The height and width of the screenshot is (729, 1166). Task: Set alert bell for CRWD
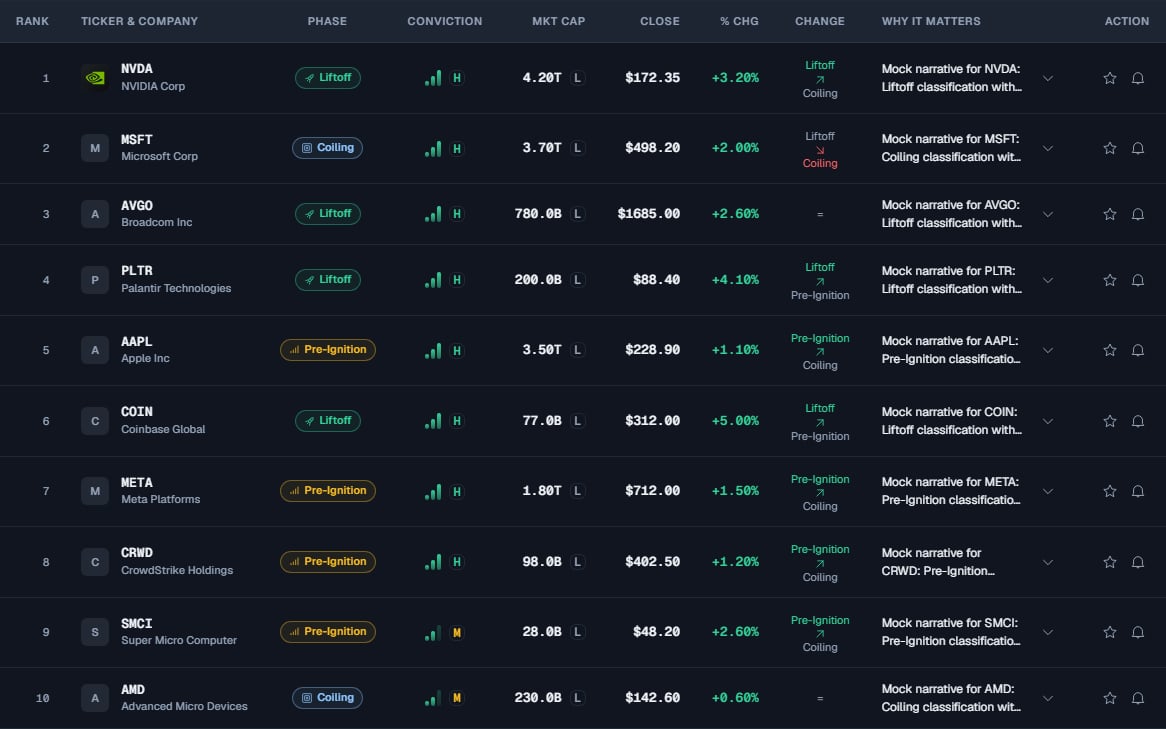pos(1138,562)
